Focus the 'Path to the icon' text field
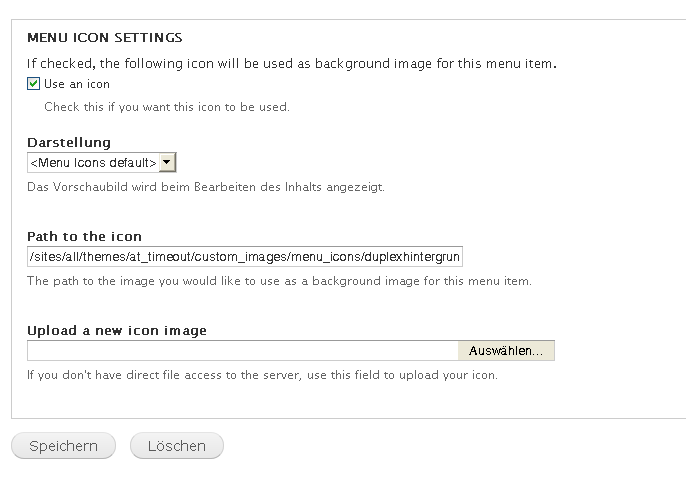Viewport: 686px width, 485px height. click(x=245, y=257)
